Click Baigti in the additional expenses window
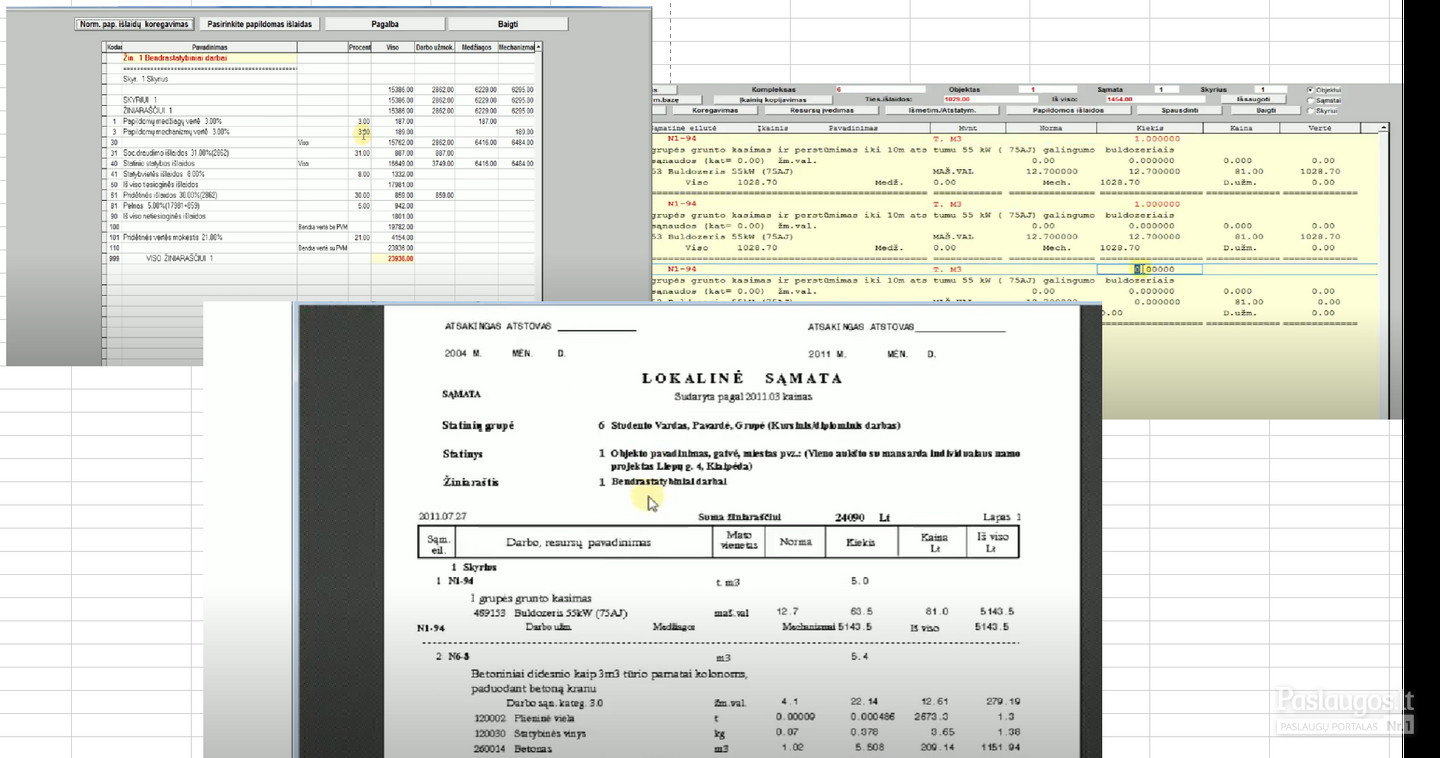Screen dimensions: 1440x758 508,23
